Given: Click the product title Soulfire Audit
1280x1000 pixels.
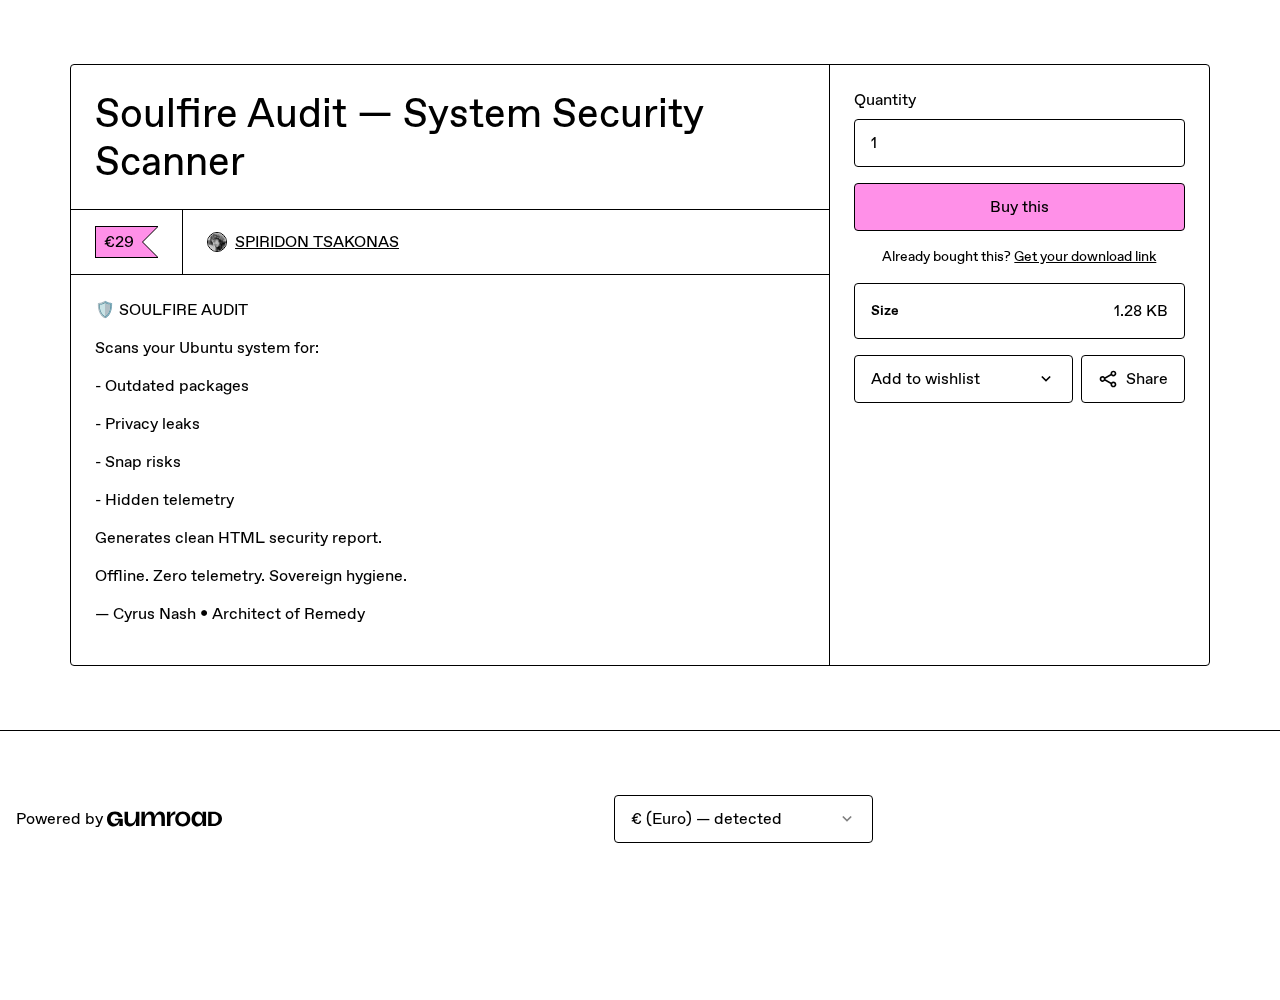Looking at the screenshot, I should [399, 137].
